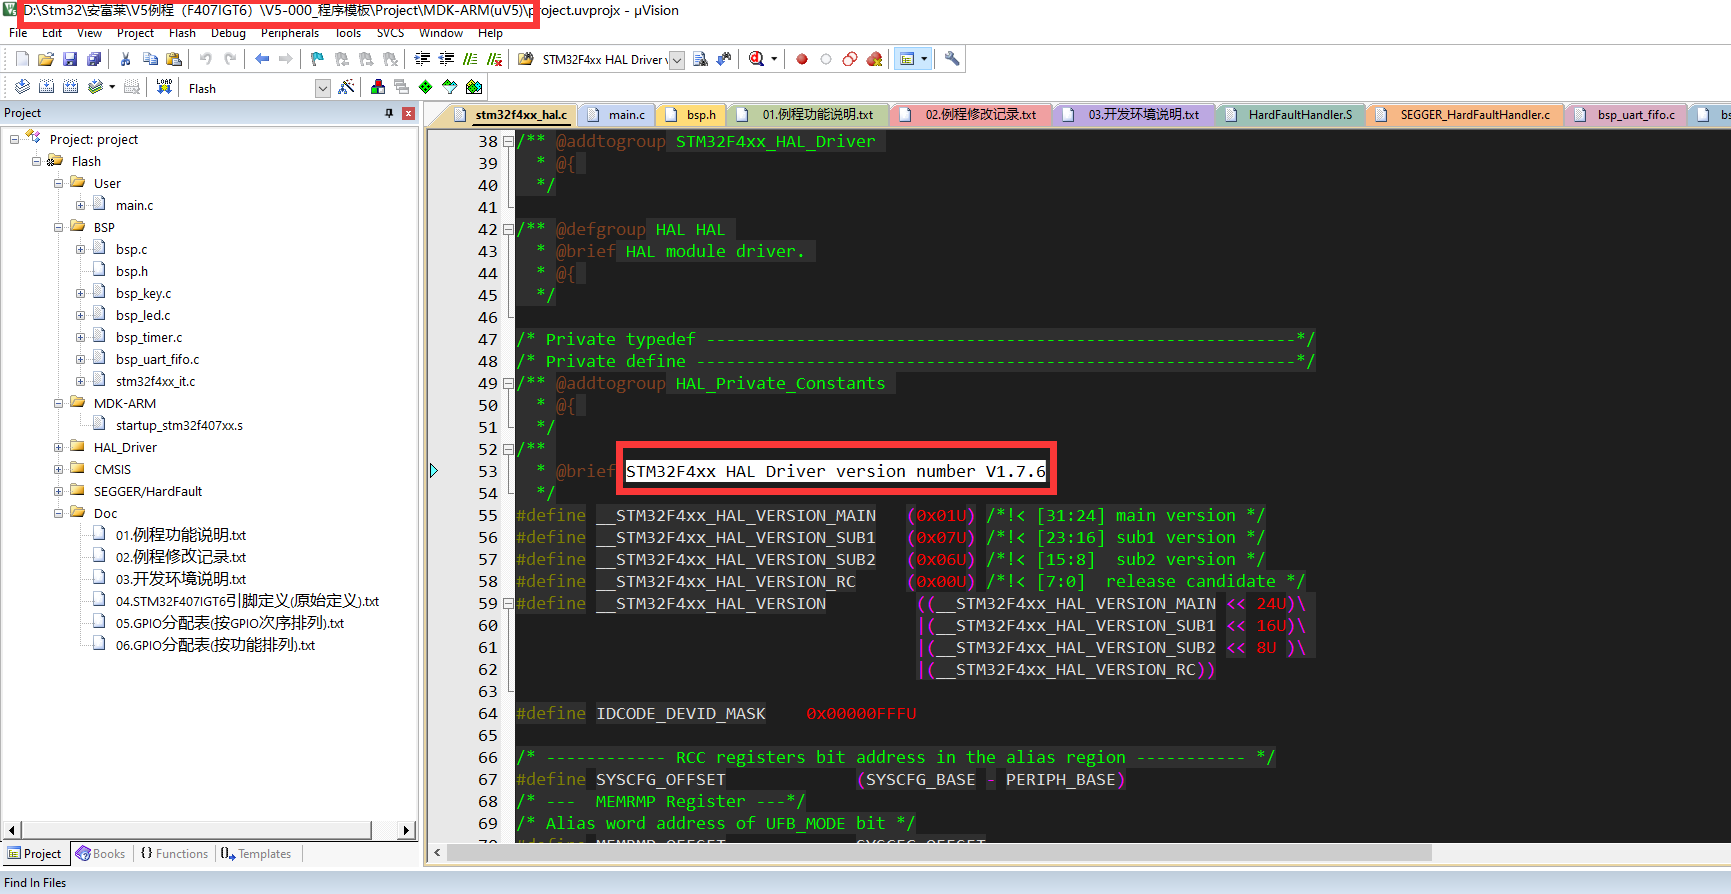Switch to the HardFaultHandler.S tab
This screenshot has height=894, width=1731.
point(1290,115)
